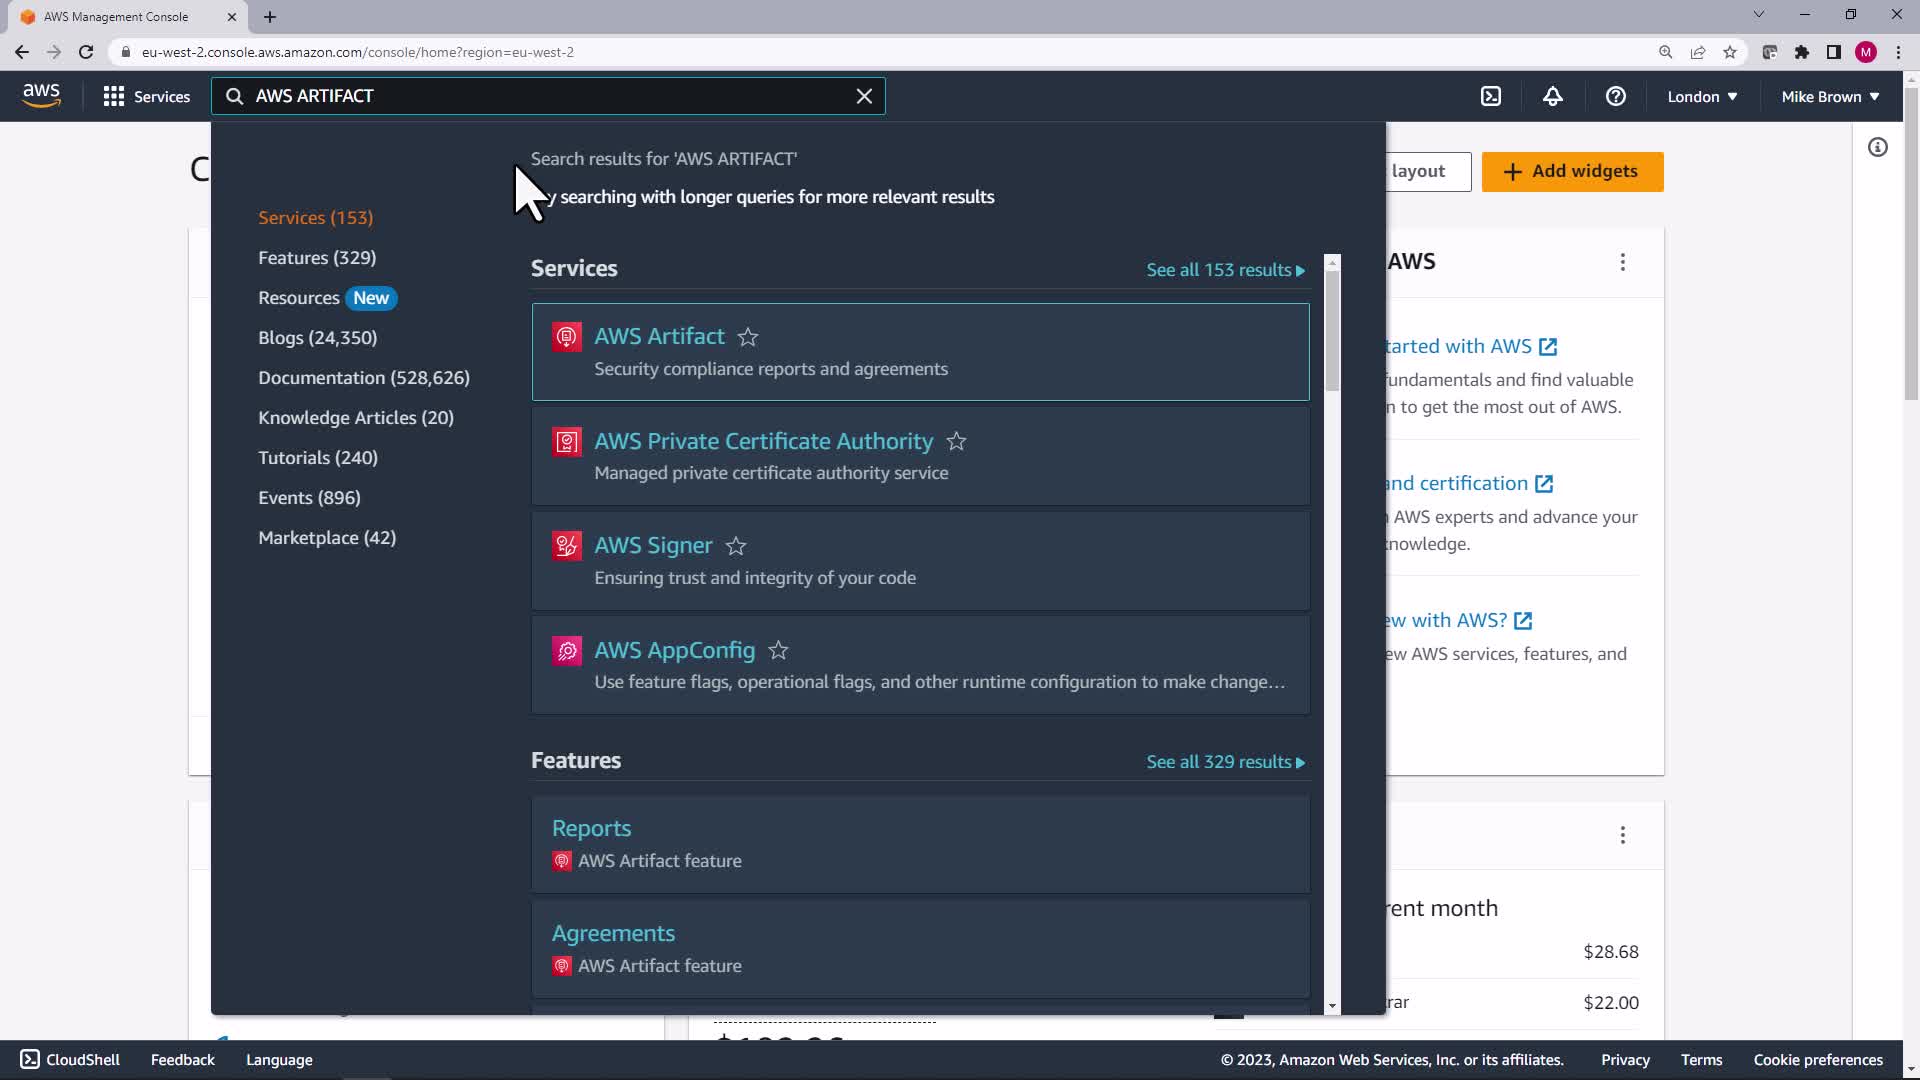The image size is (1920, 1080).
Task: Click the search results scrollbar down arrow
Action: point(1332,1006)
